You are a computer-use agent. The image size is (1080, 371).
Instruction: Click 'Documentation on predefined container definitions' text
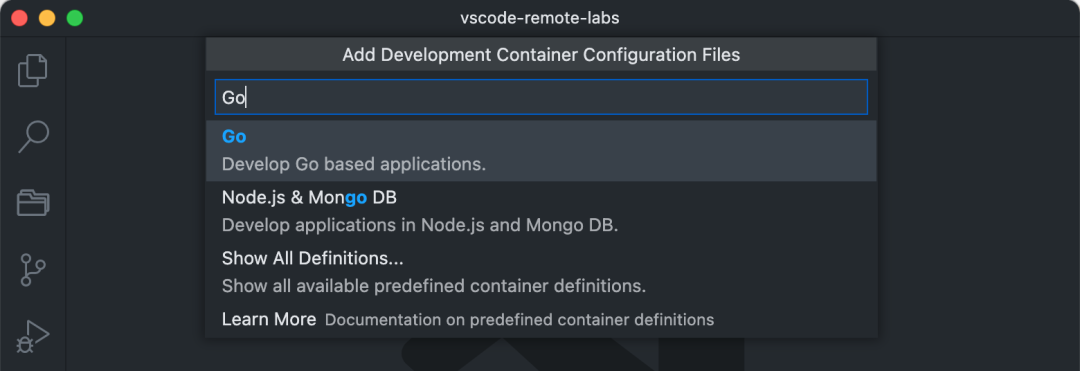(x=519, y=320)
